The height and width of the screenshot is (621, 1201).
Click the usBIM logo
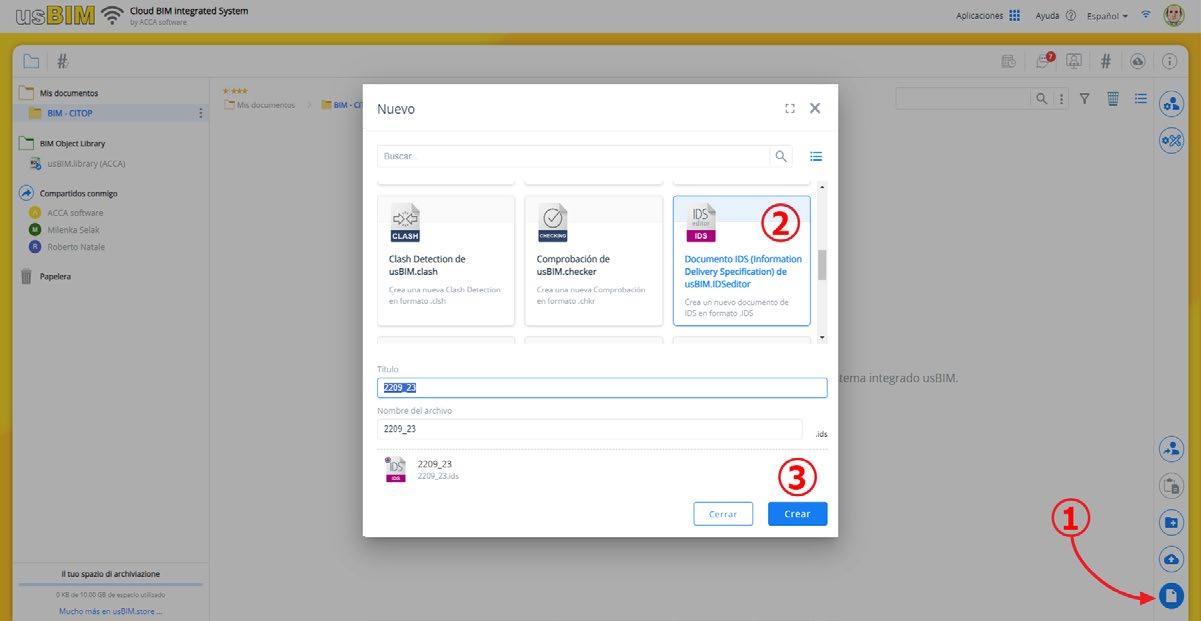click(55, 17)
